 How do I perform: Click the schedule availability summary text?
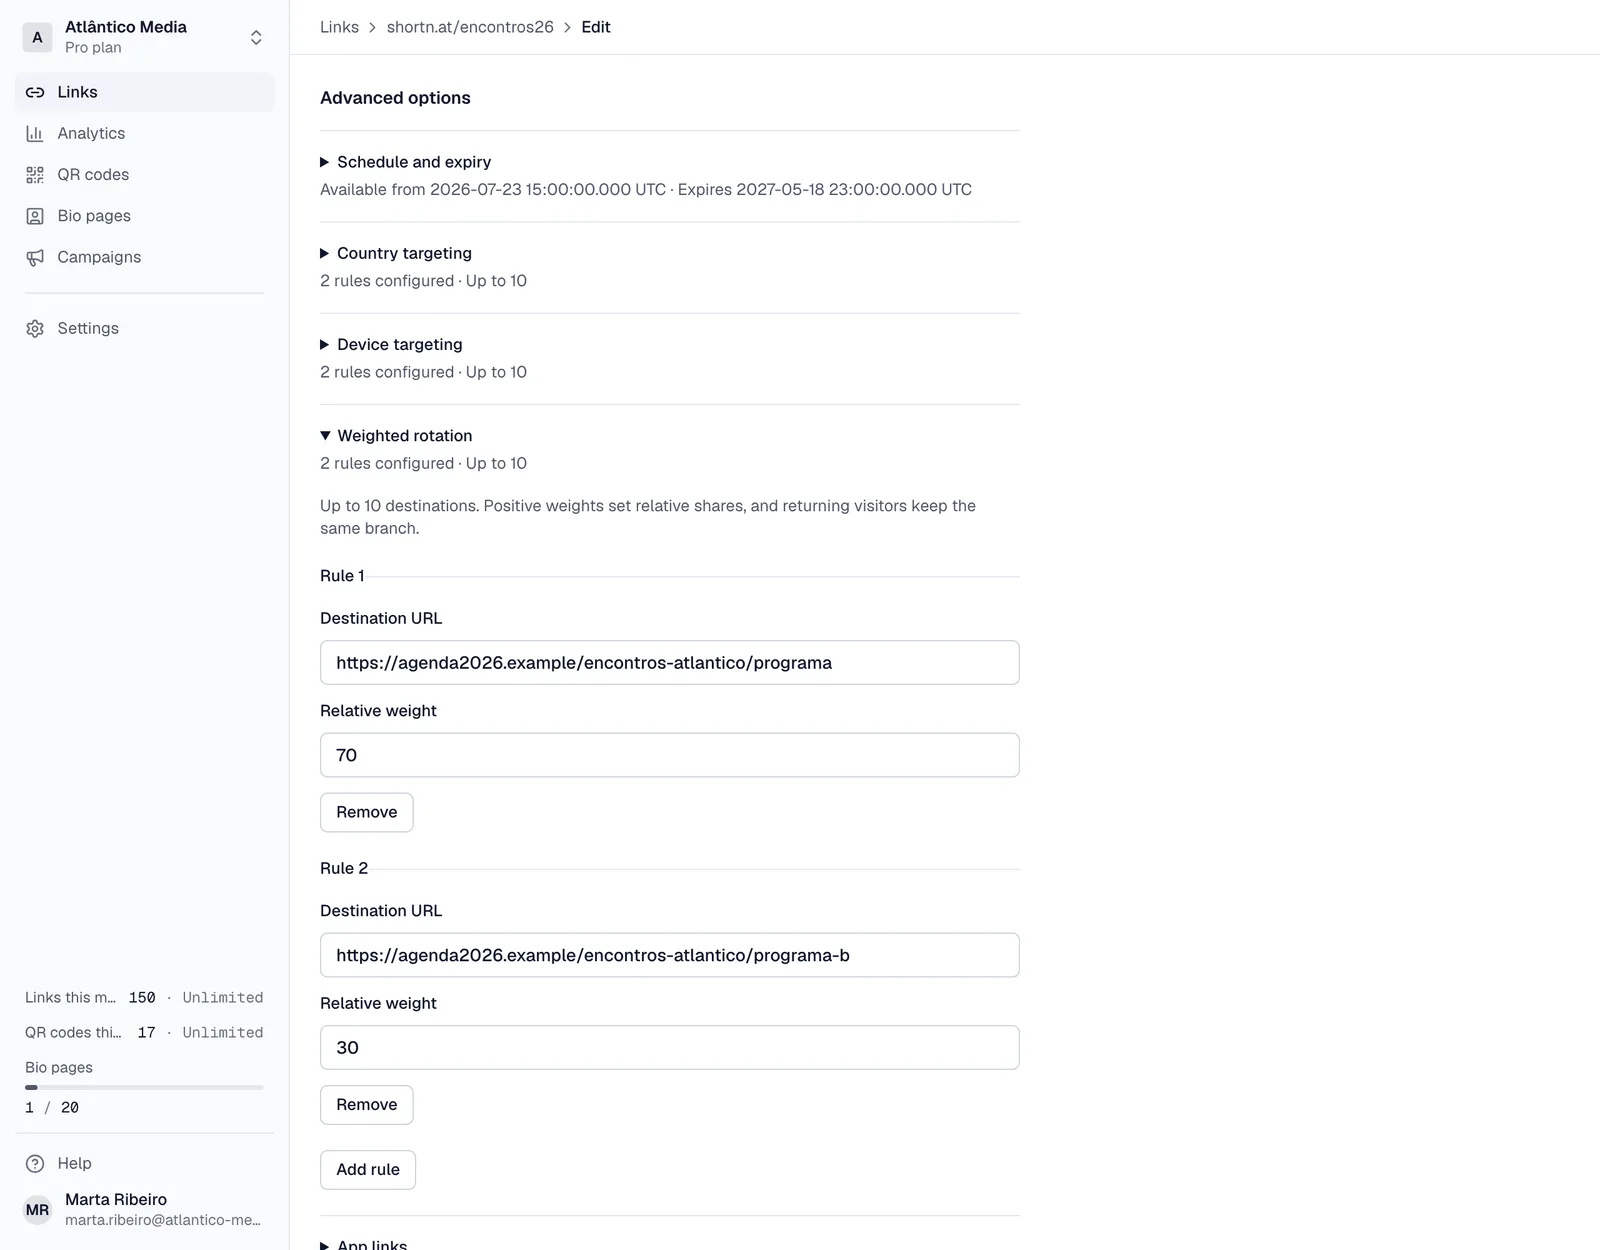646,190
